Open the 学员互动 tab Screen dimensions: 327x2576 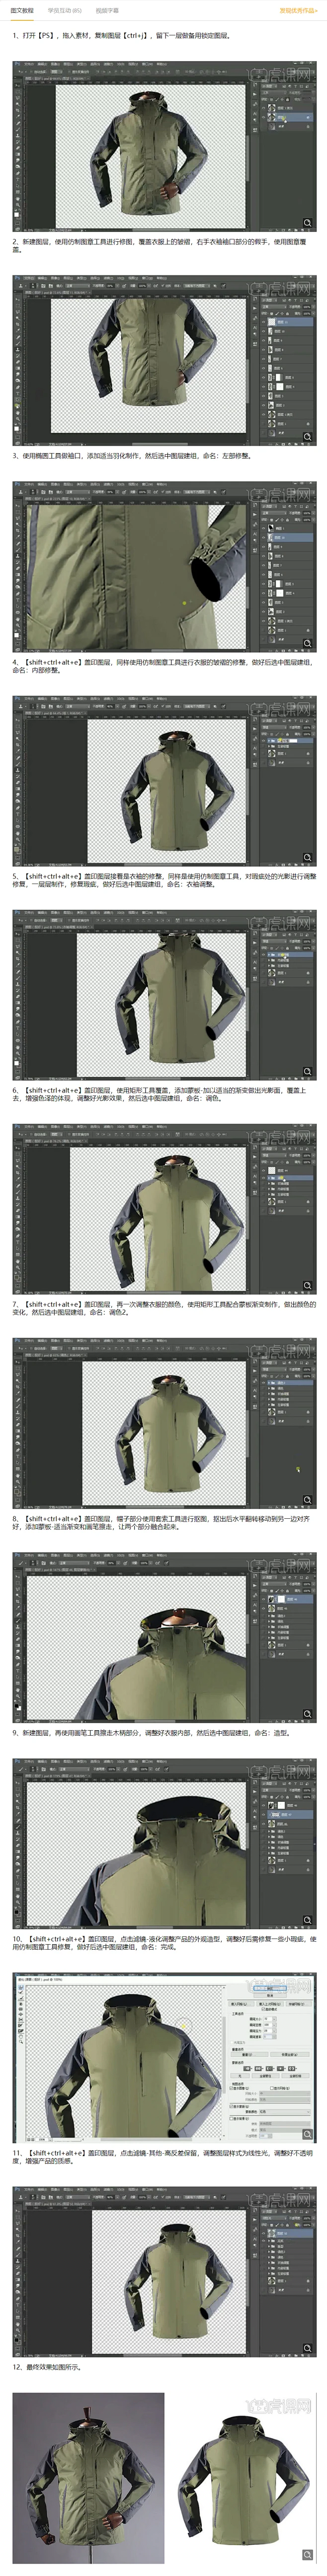tap(64, 10)
